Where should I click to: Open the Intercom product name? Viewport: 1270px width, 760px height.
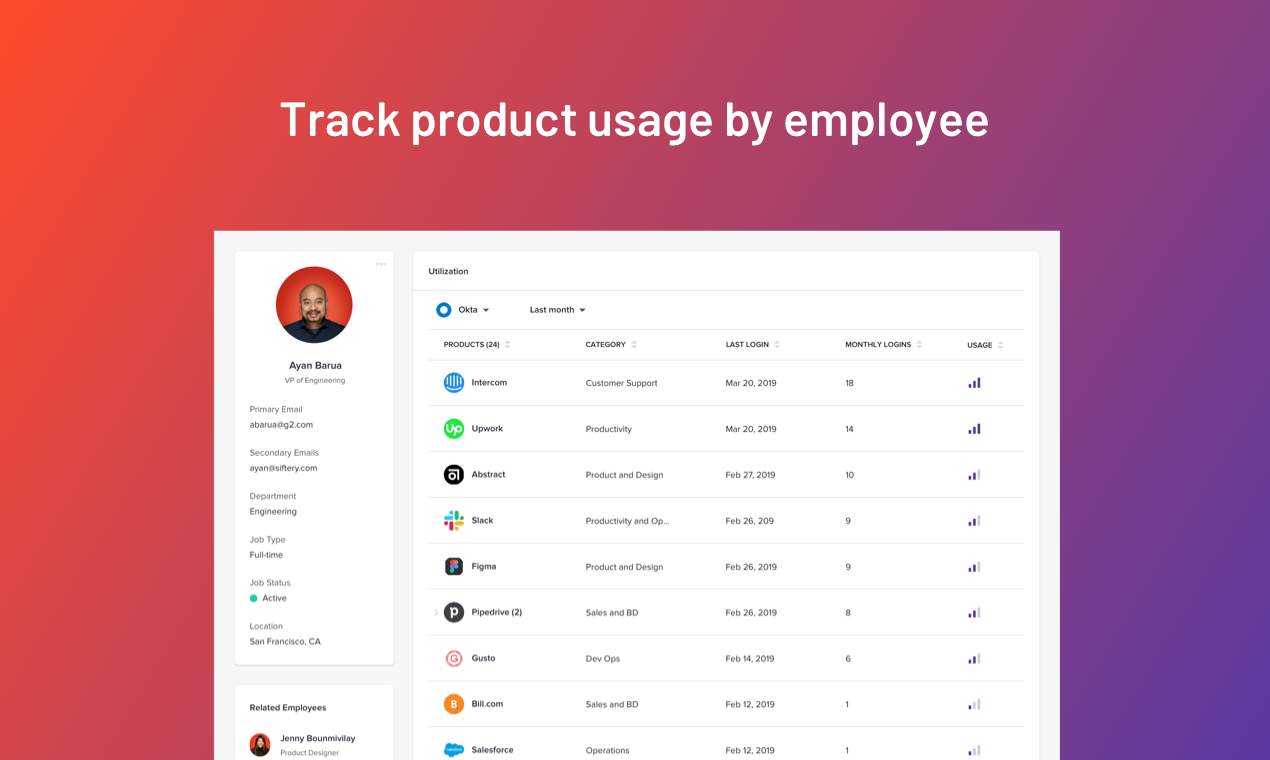click(489, 383)
